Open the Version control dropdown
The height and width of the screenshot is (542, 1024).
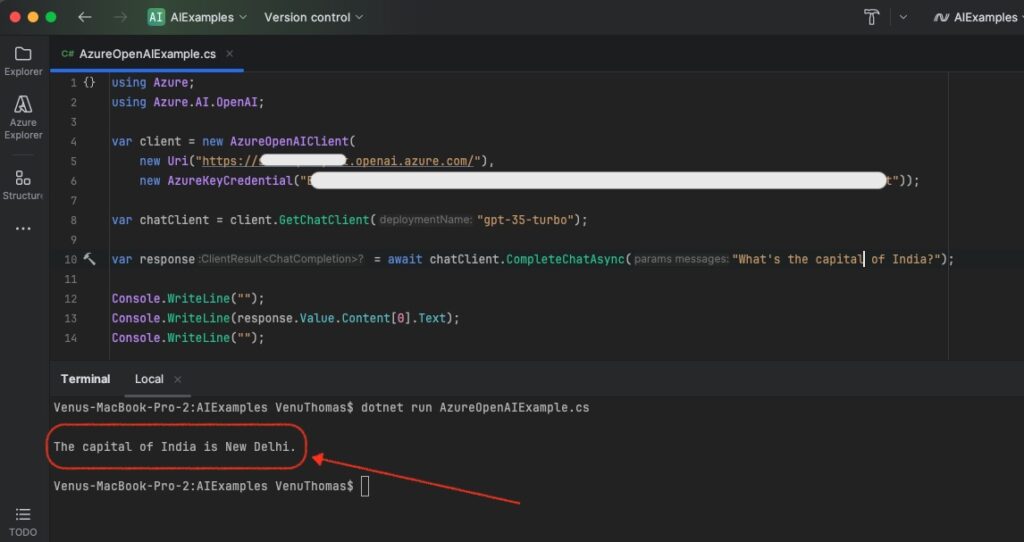[313, 17]
